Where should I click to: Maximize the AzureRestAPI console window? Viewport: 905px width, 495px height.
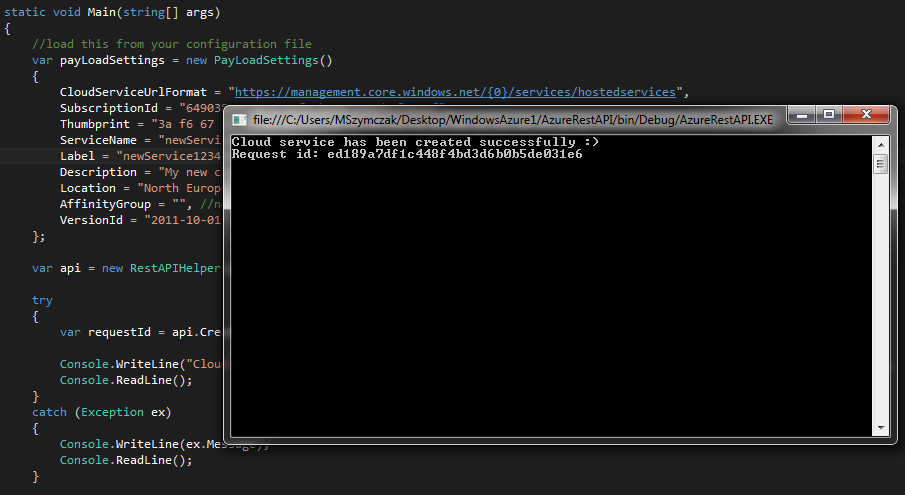tap(829, 115)
